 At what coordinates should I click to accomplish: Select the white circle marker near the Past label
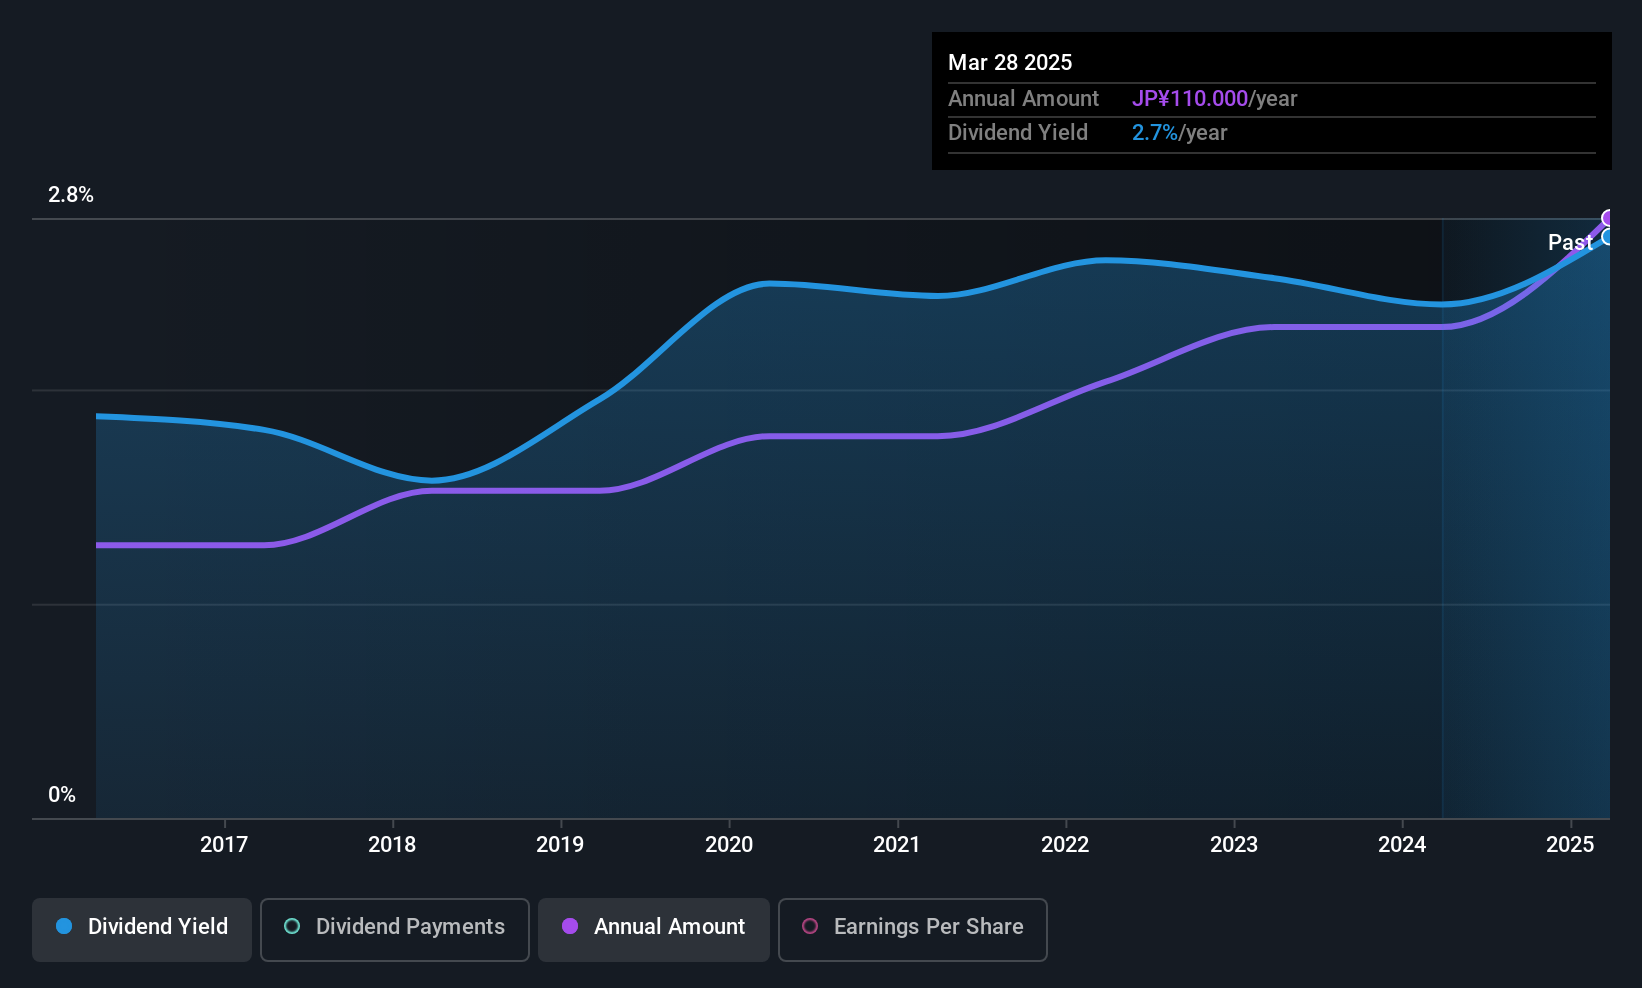[1607, 237]
